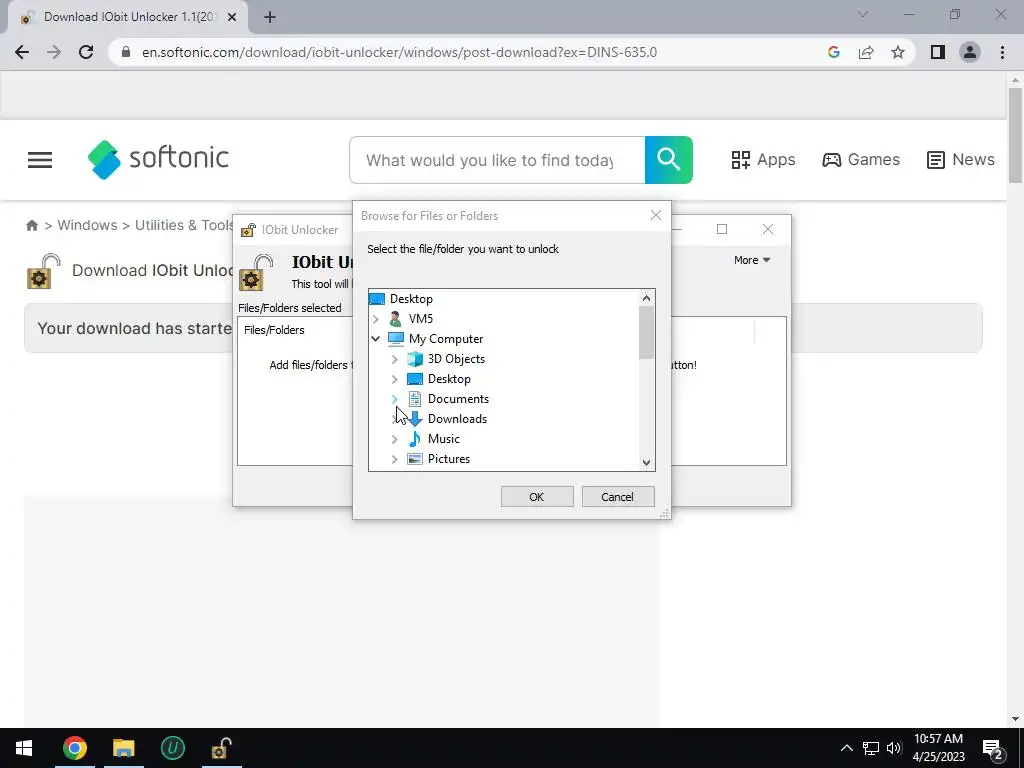The width and height of the screenshot is (1024, 768).
Task: Click the Music note icon
Action: (x=415, y=439)
